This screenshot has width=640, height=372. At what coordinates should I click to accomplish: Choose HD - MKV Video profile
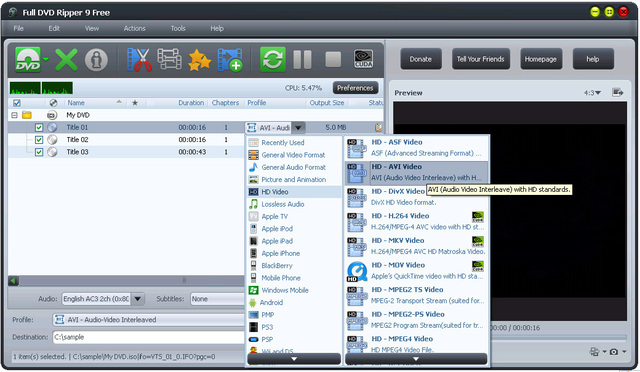pos(416,246)
